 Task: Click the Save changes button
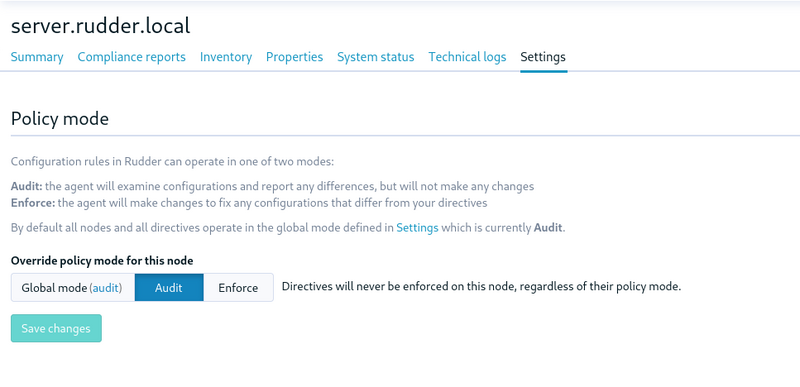56,328
